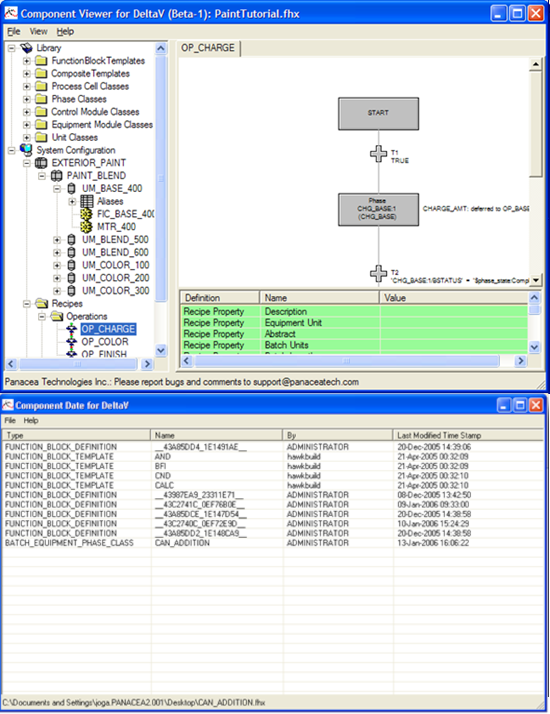
Task: Select the Equipment Unit property row
Action: [x=354, y=322]
